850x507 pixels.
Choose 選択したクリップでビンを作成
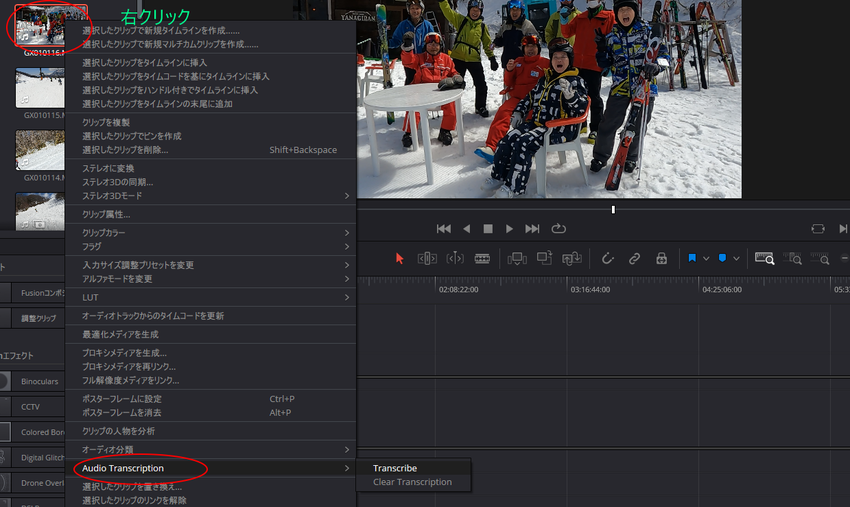[x=211, y=136]
